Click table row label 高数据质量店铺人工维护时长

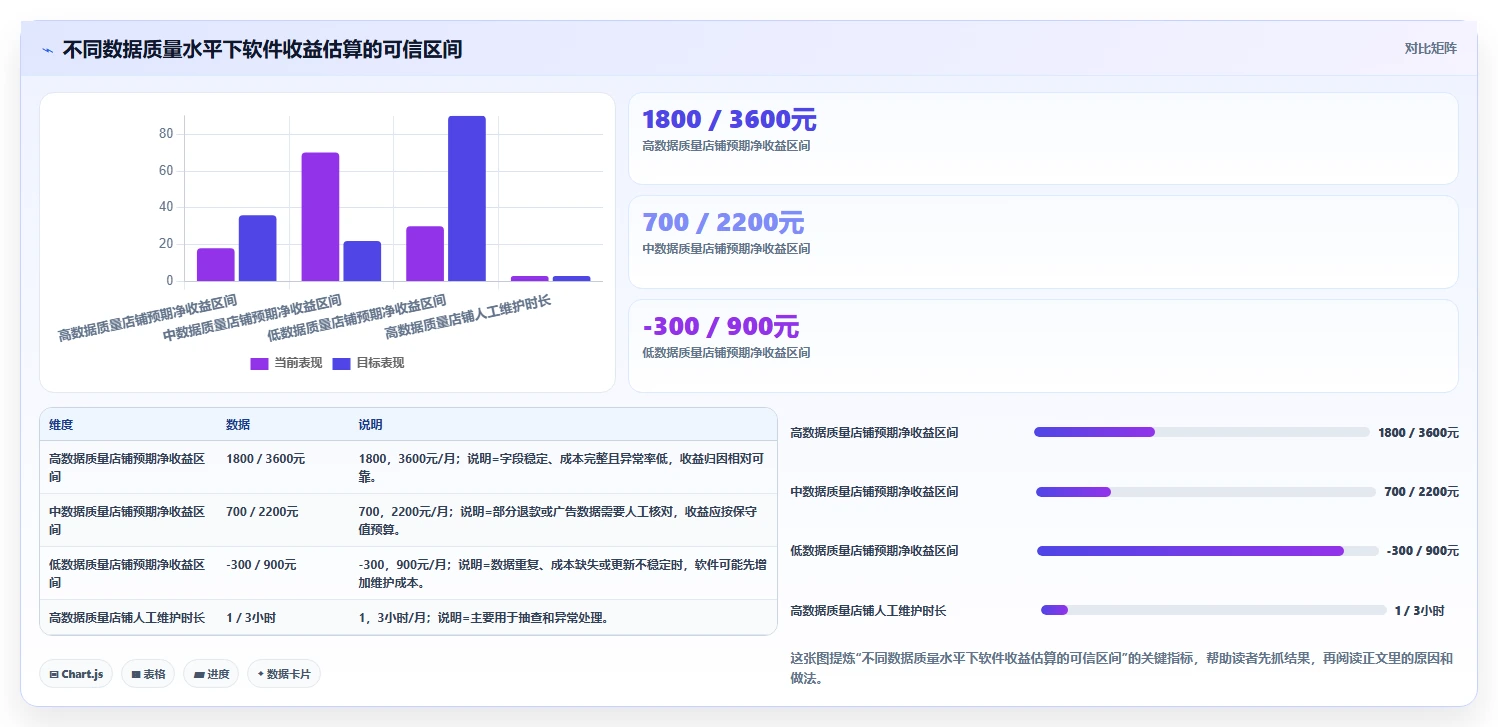pos(127,618)
